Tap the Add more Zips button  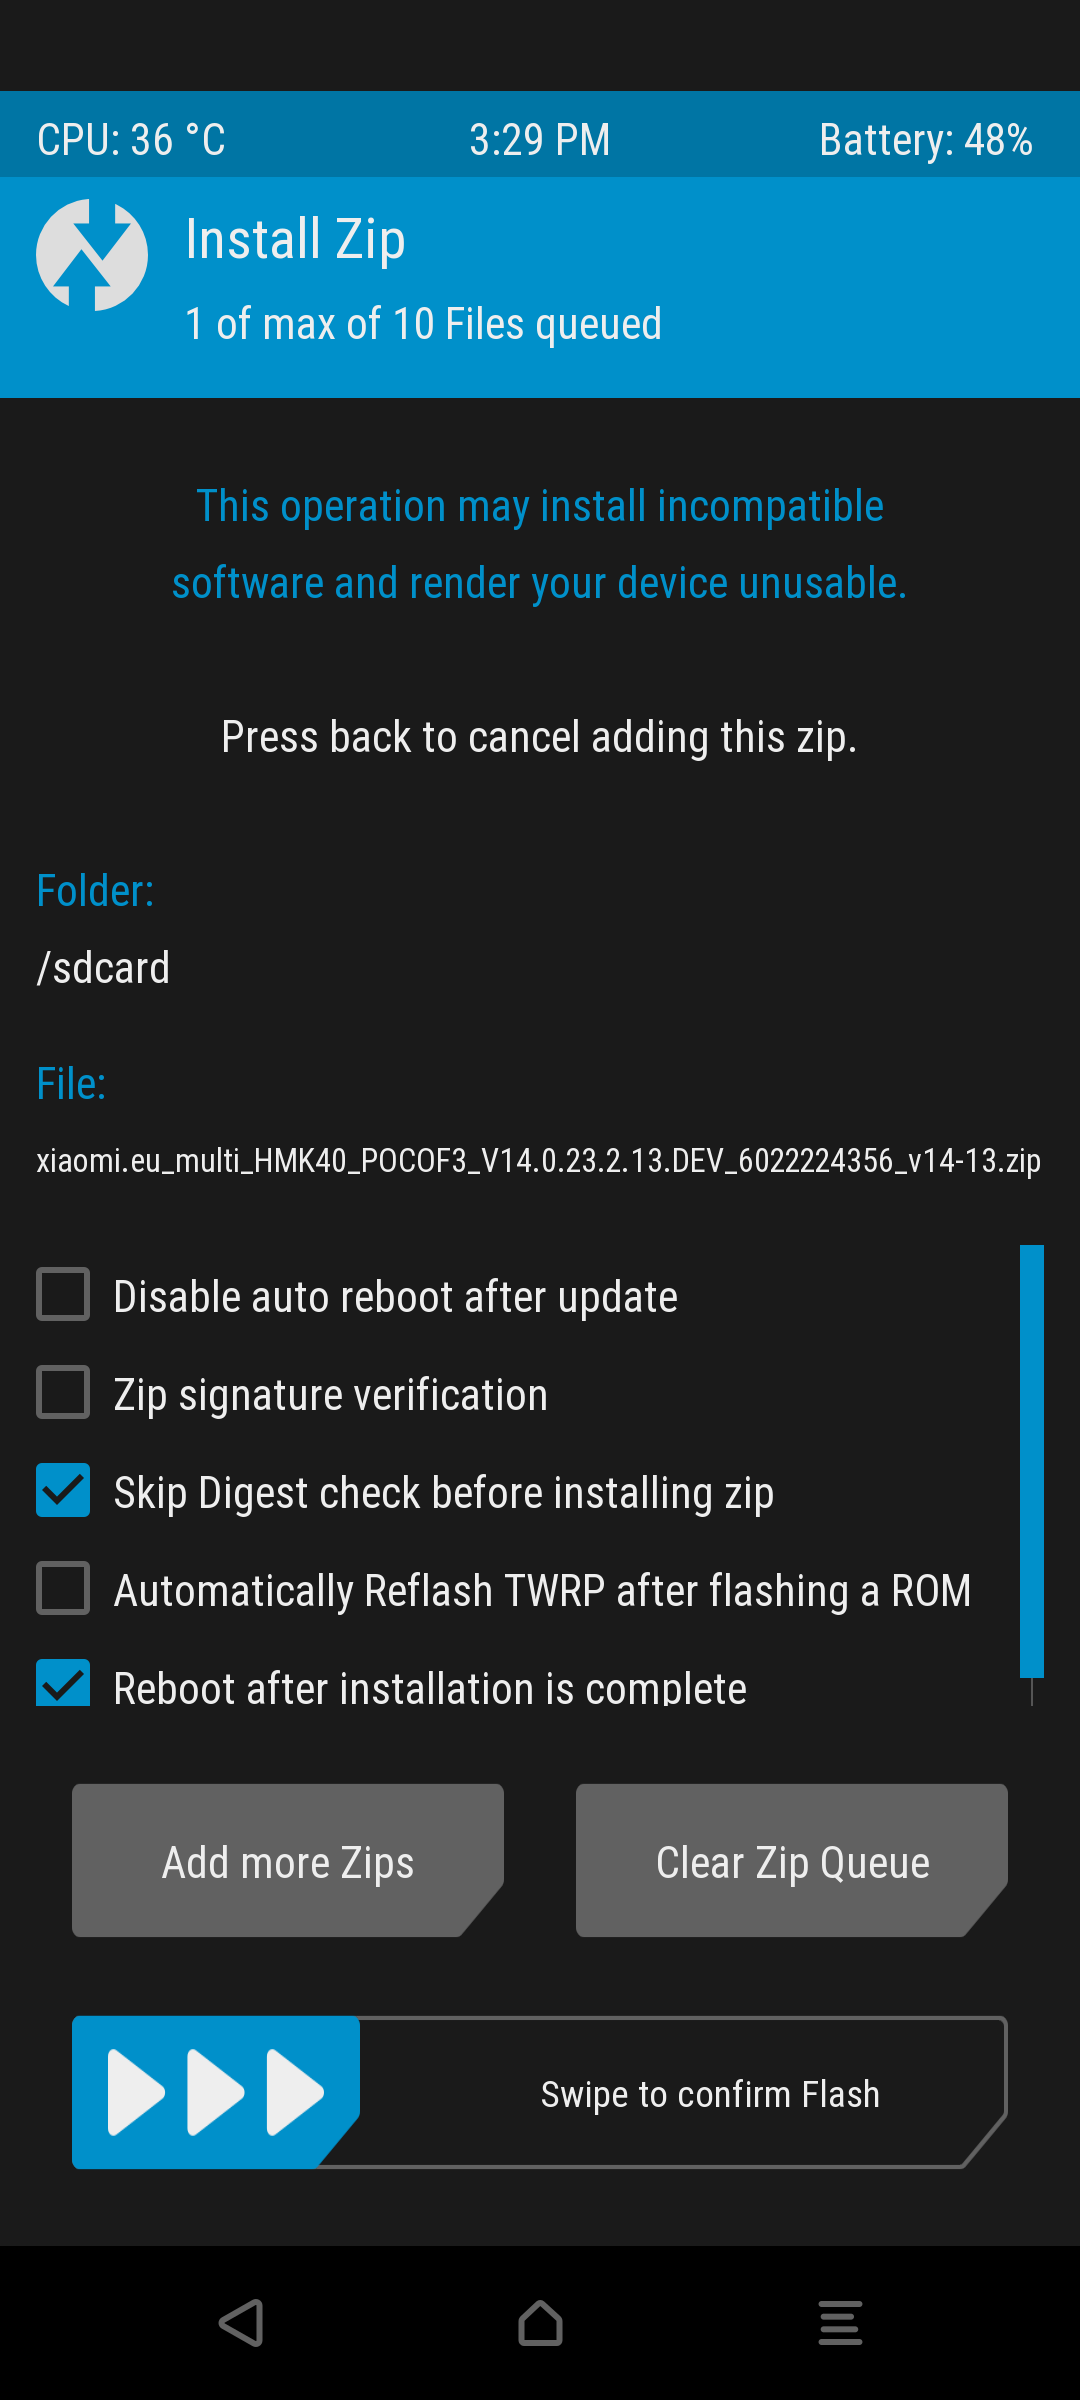[x=288, y=1860]
